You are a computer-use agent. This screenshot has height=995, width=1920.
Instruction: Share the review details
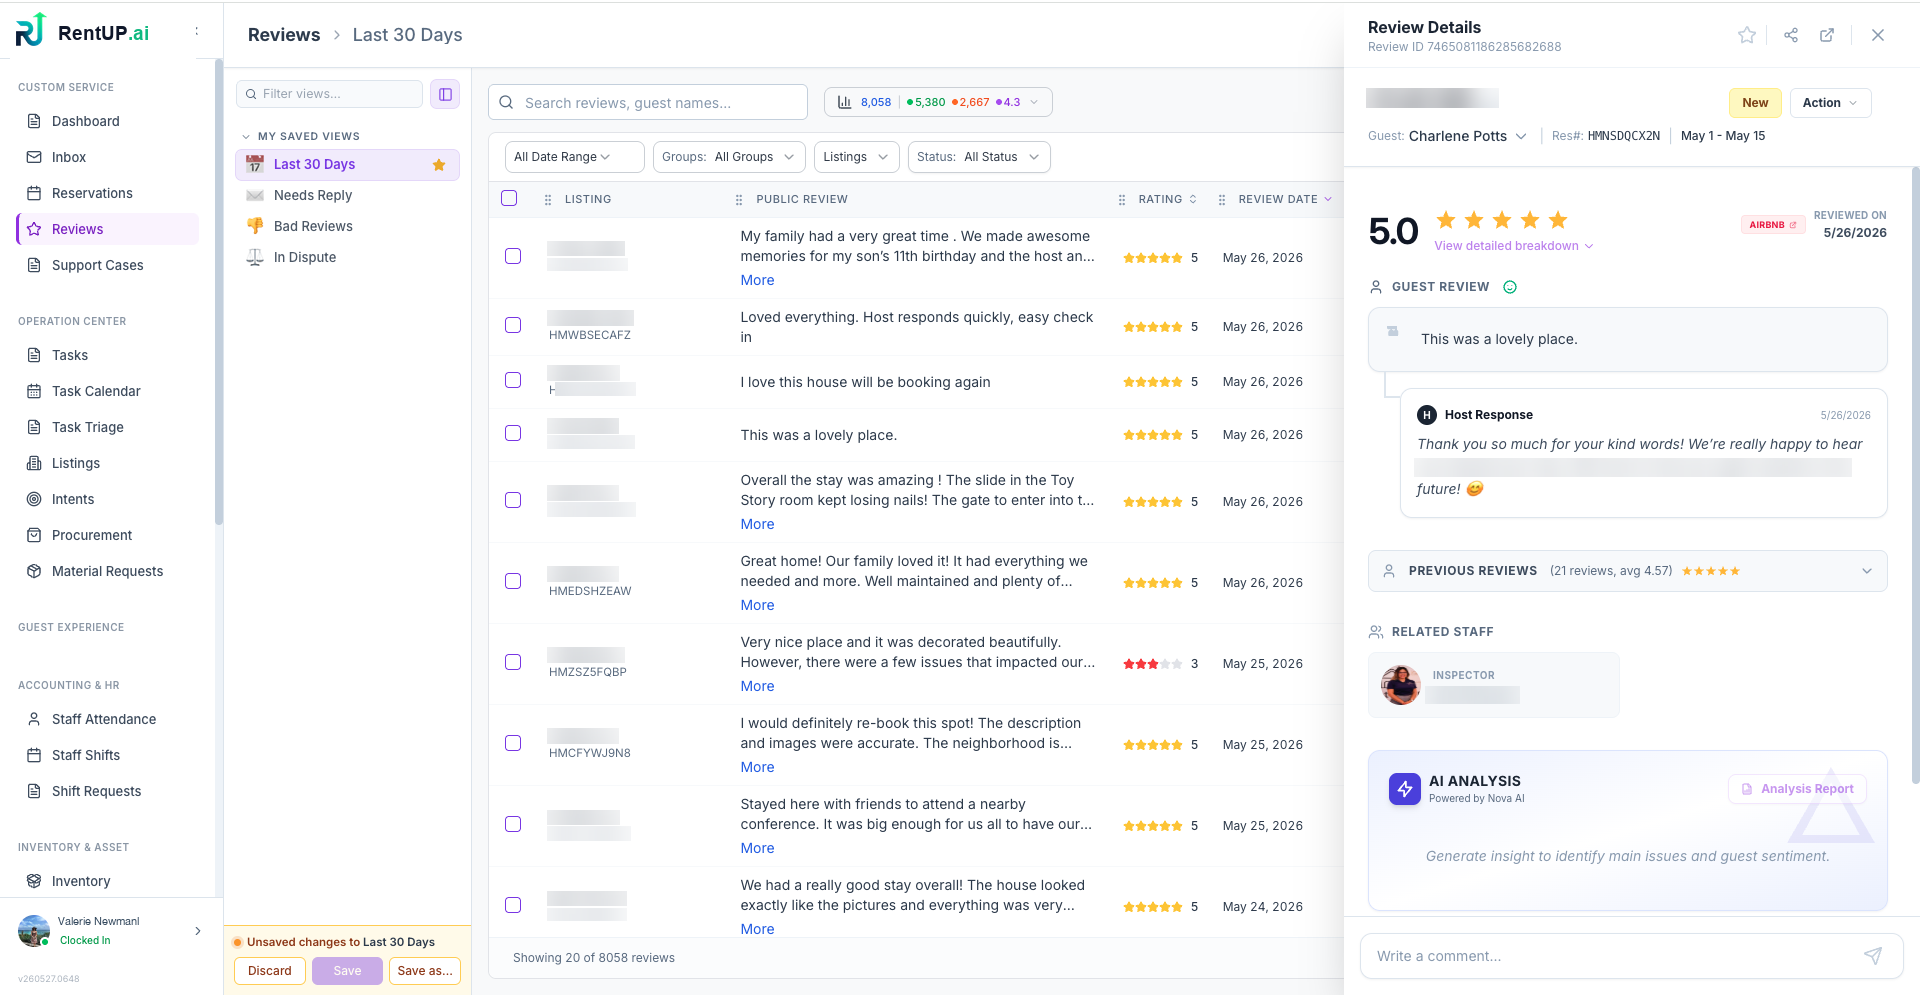(1791, 35)
